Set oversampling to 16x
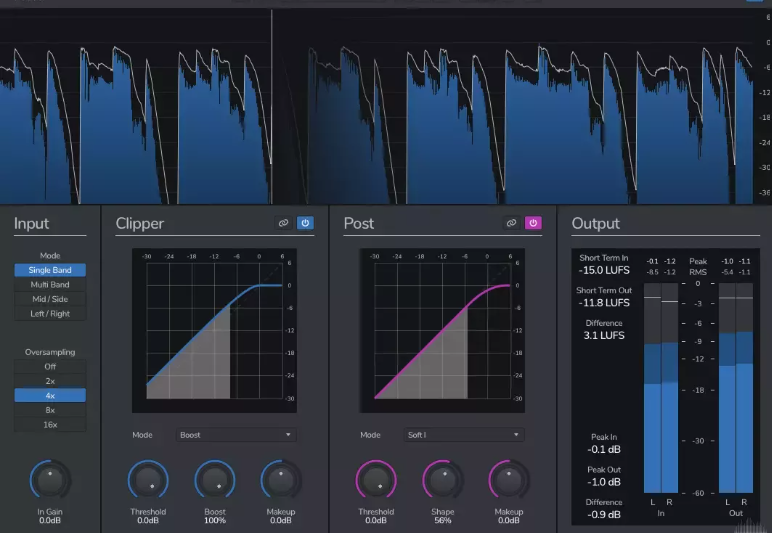Viewport: 772px width, 533px height. point(50,425)
